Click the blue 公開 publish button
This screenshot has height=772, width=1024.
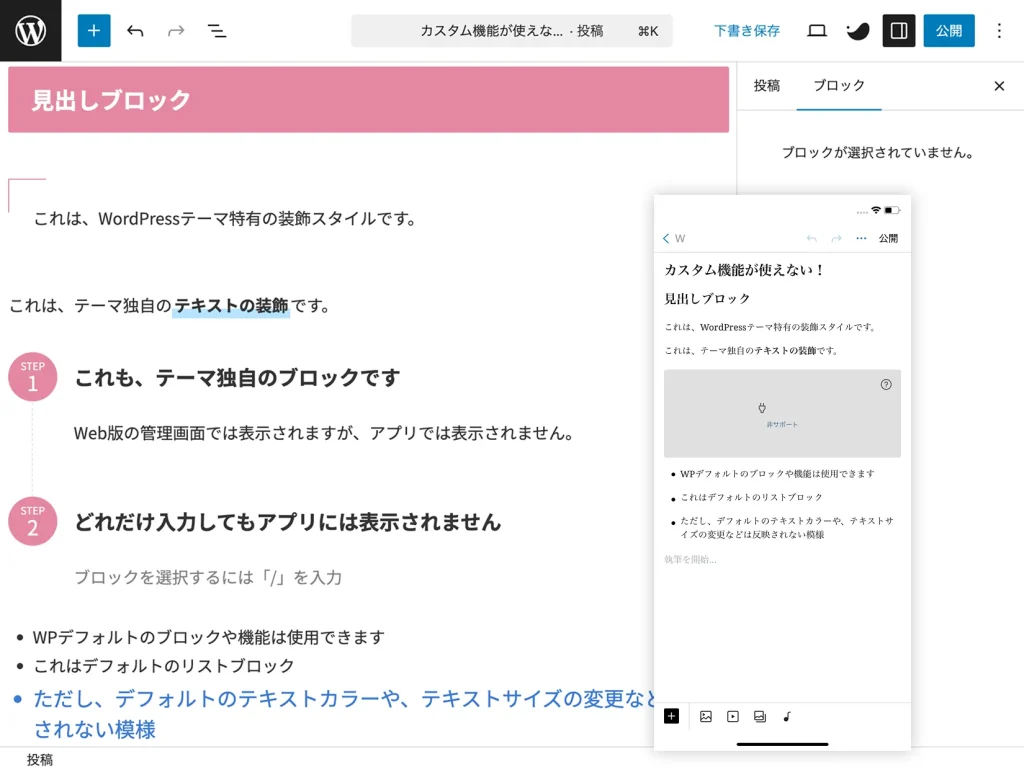949,31
